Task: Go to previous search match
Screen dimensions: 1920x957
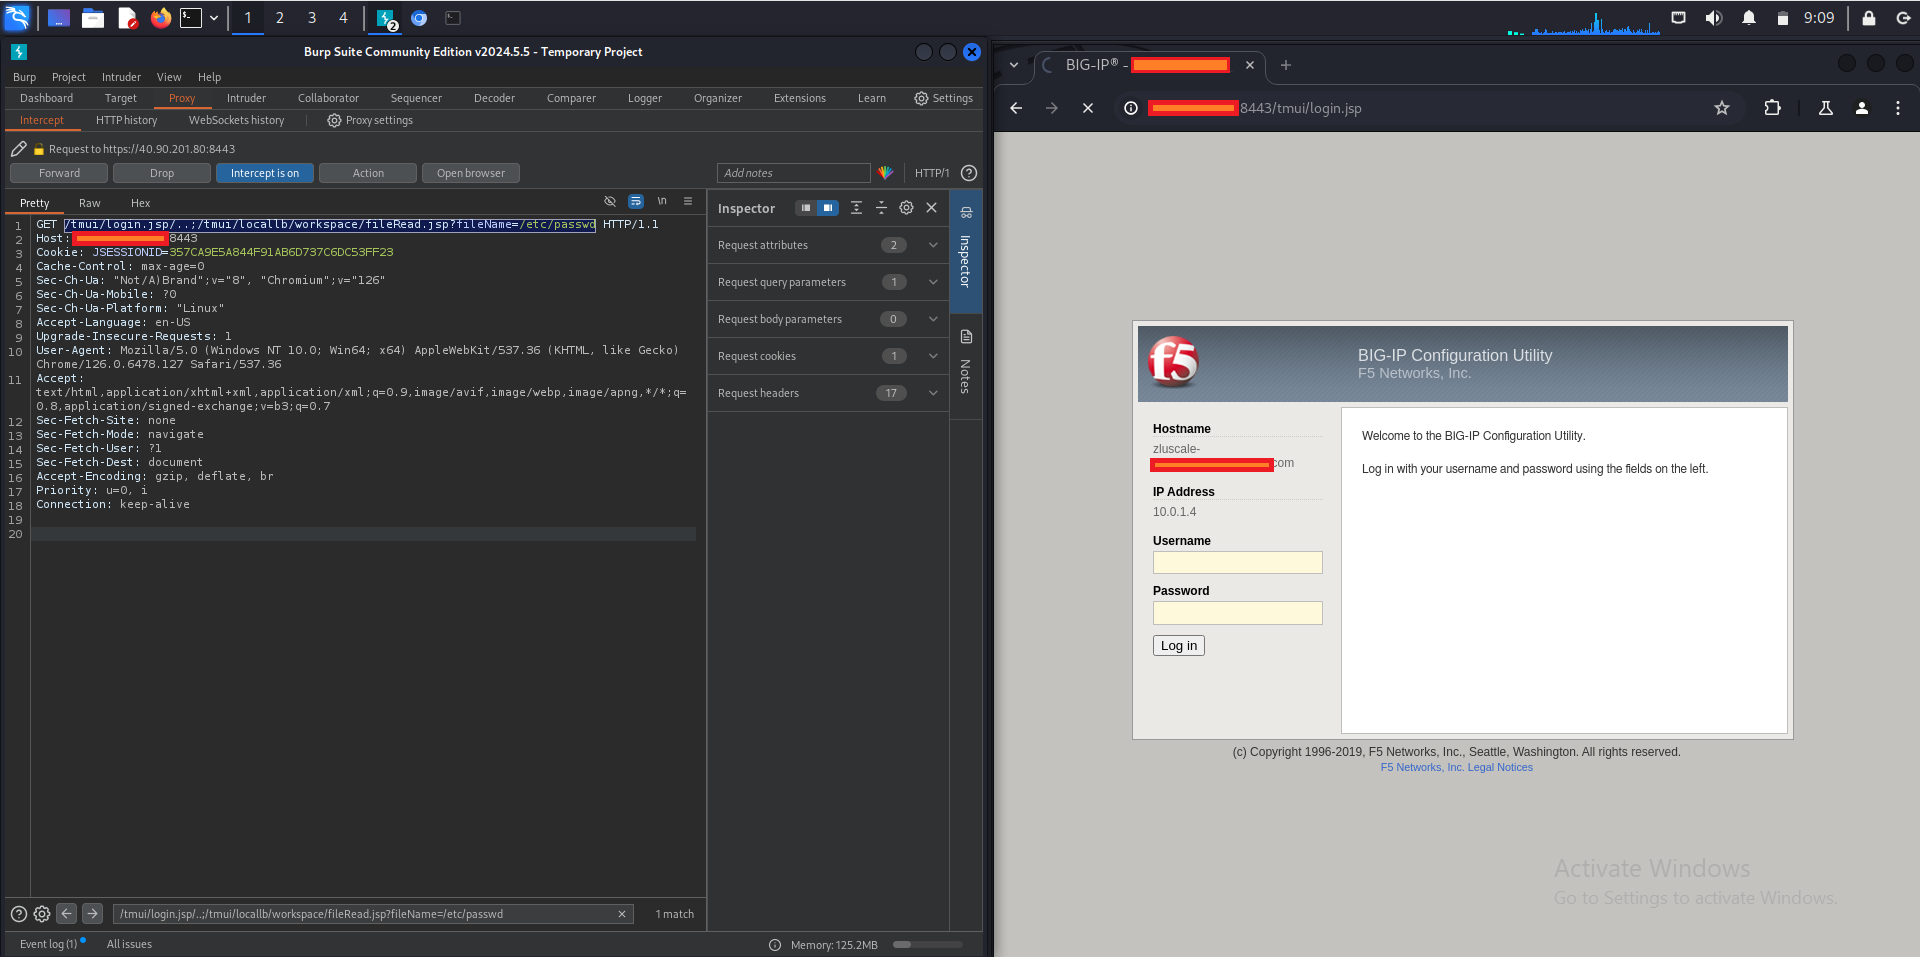Action: (x=66, y=914)
